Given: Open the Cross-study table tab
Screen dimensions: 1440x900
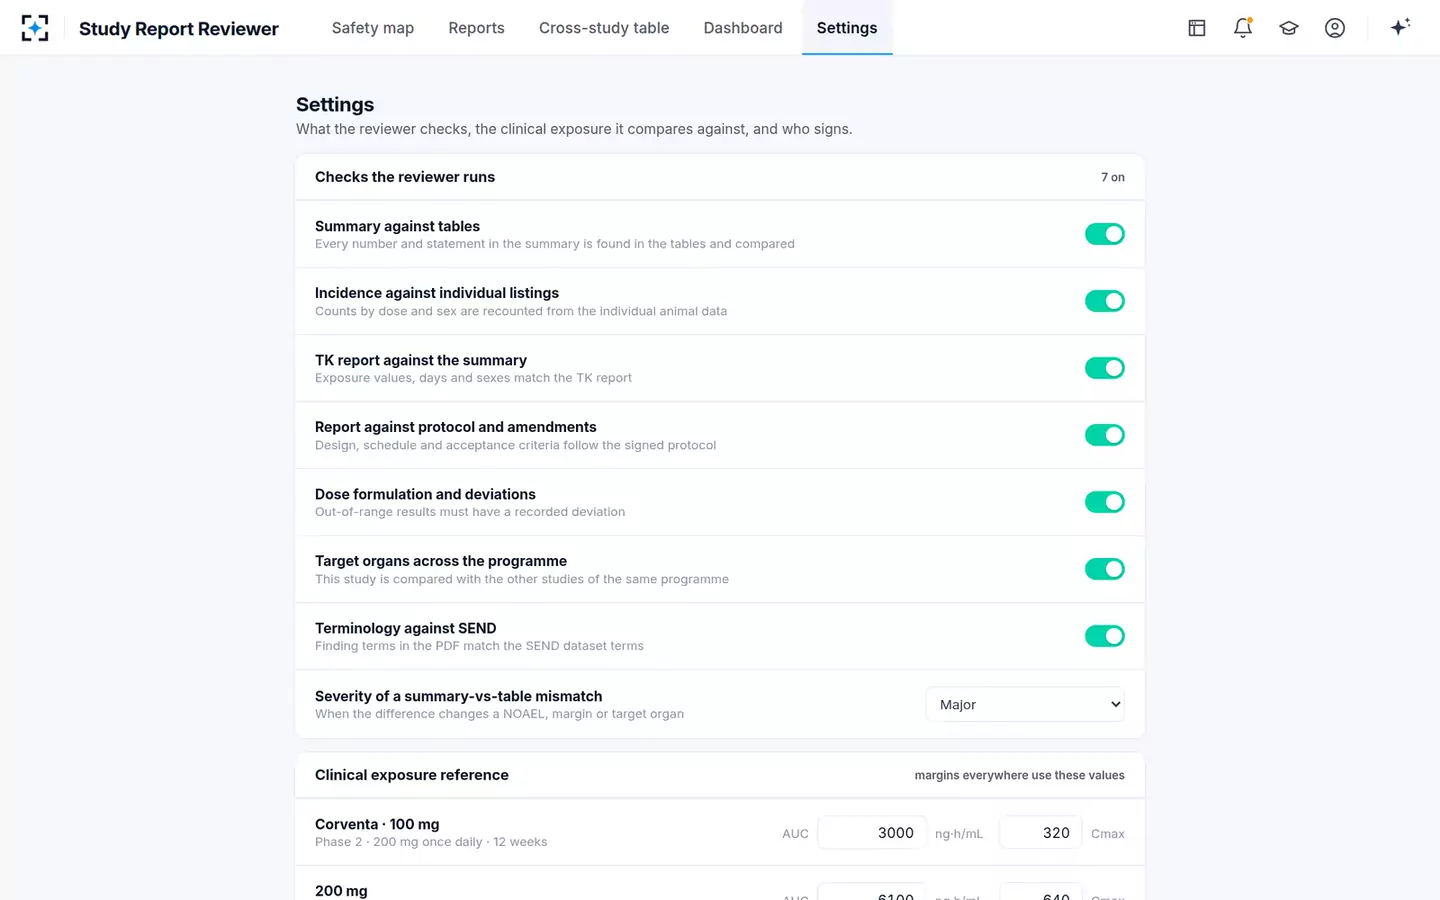Looking at the screenshot, I should pos(604,28).
